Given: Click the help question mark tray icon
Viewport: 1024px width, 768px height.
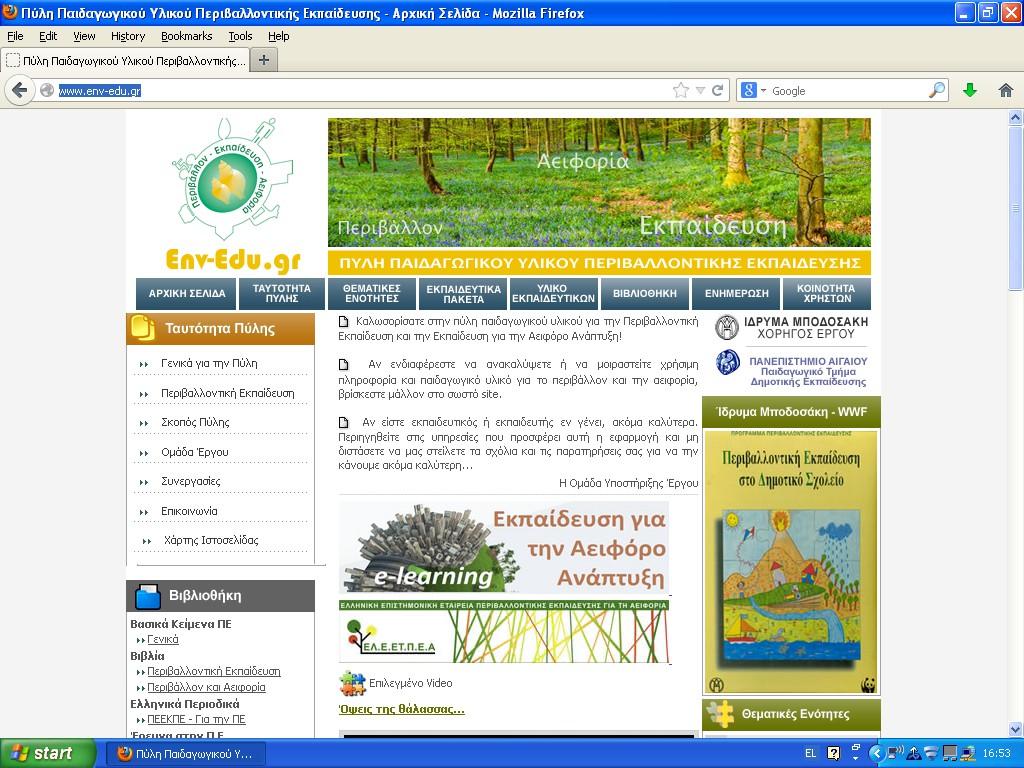Looking at the screenshot, I should (x=833, y=753).
